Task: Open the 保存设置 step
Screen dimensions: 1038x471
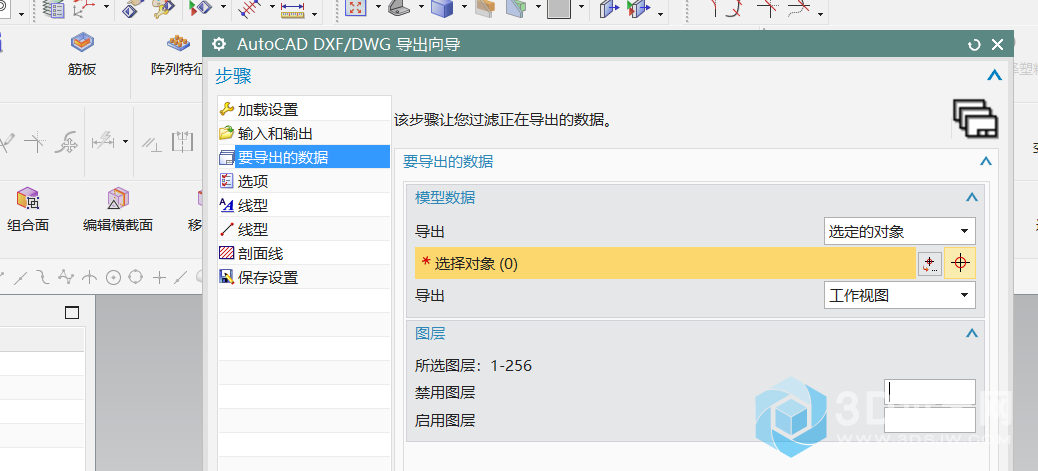Action: pyautogui.click(x=304, y=277)
